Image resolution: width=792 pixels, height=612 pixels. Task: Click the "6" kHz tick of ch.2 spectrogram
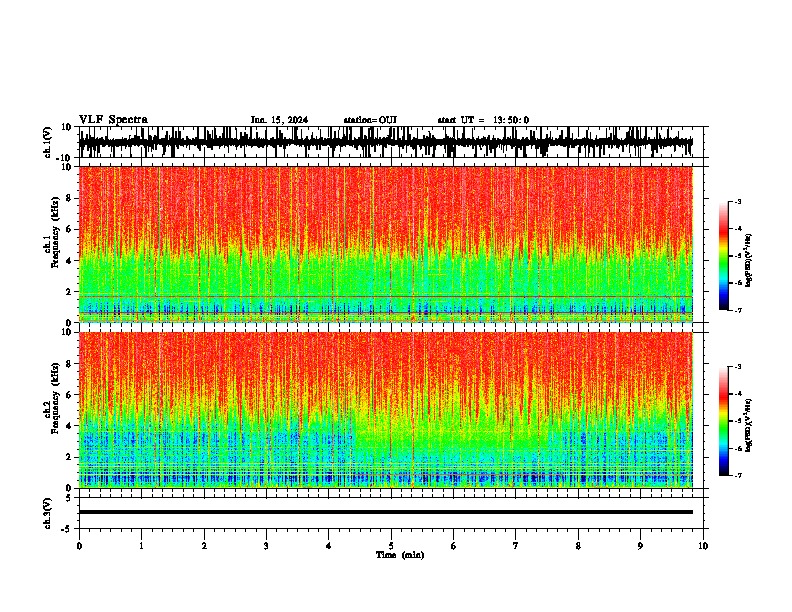pos(70,395)
